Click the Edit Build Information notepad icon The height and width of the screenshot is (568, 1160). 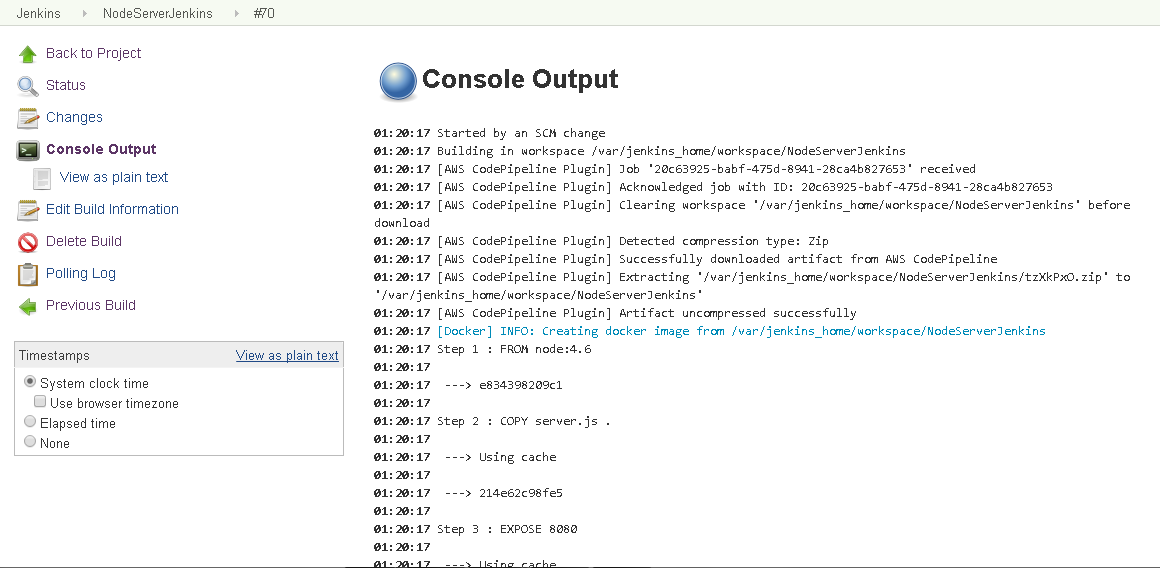pyautogui.click(x=27, y=210)
